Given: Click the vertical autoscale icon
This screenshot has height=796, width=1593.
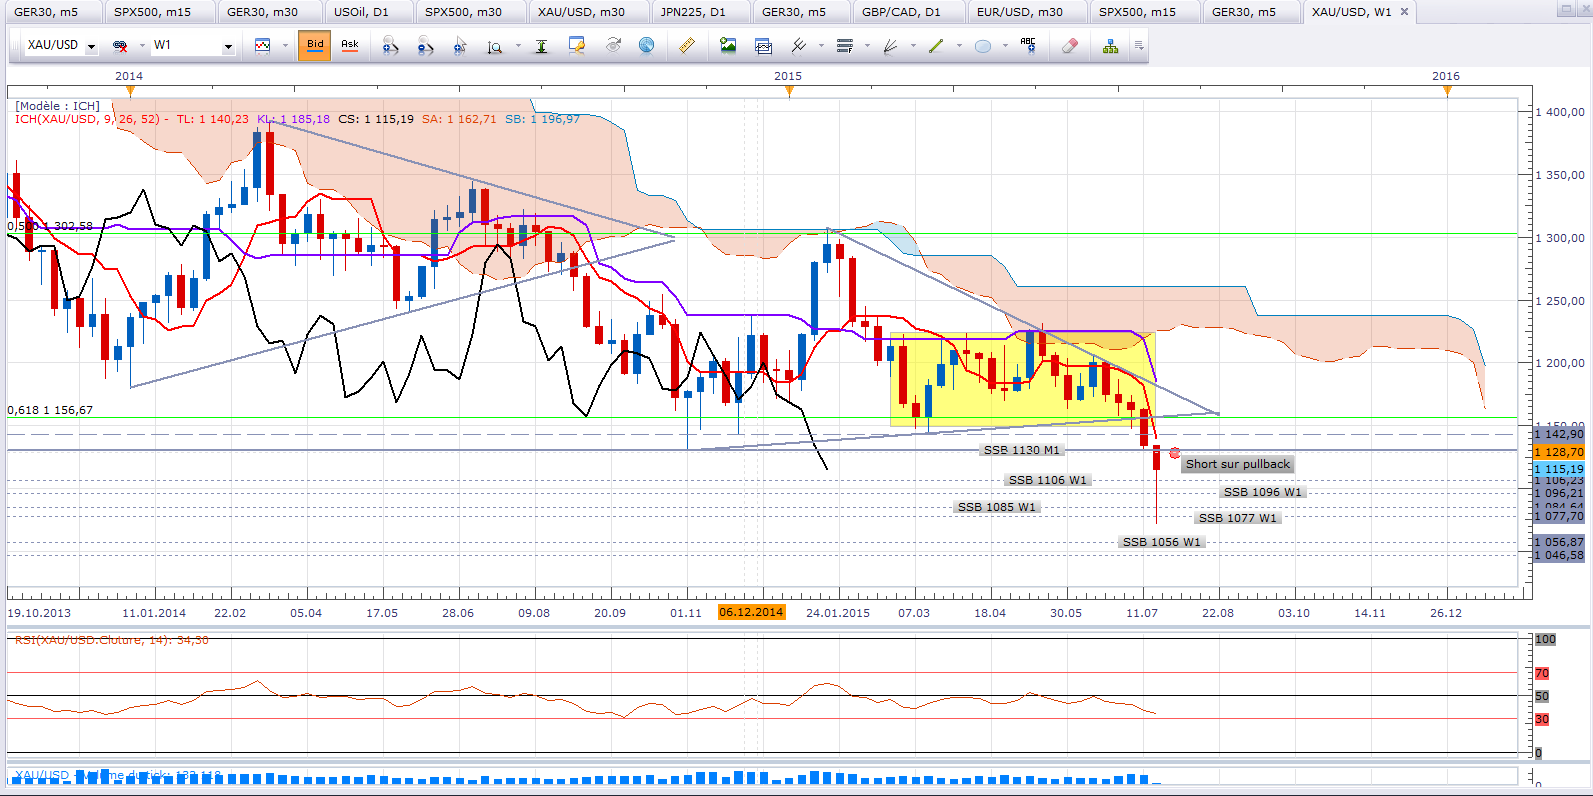Looking at the screenshot, I should [541, 46].
